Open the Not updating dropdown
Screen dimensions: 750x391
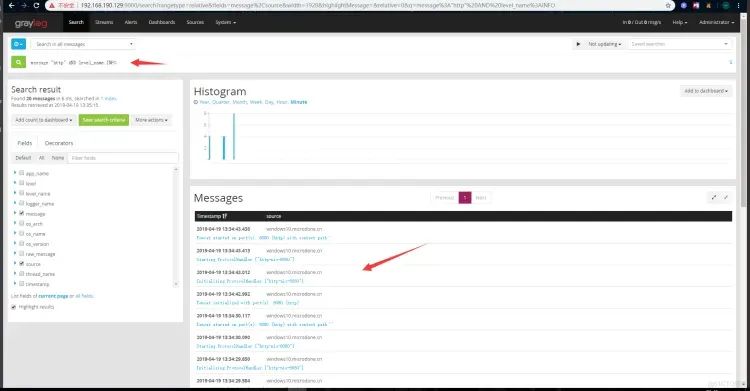(605, 44)
